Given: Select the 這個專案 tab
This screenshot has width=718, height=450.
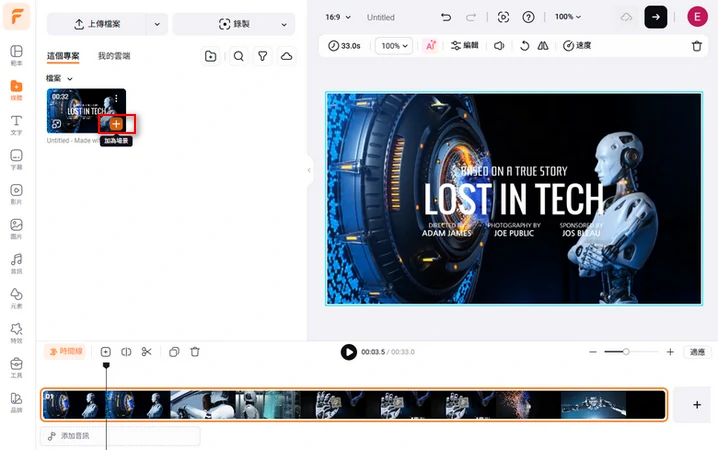Looking at the screenshot, I should click(x=64, y=57).
